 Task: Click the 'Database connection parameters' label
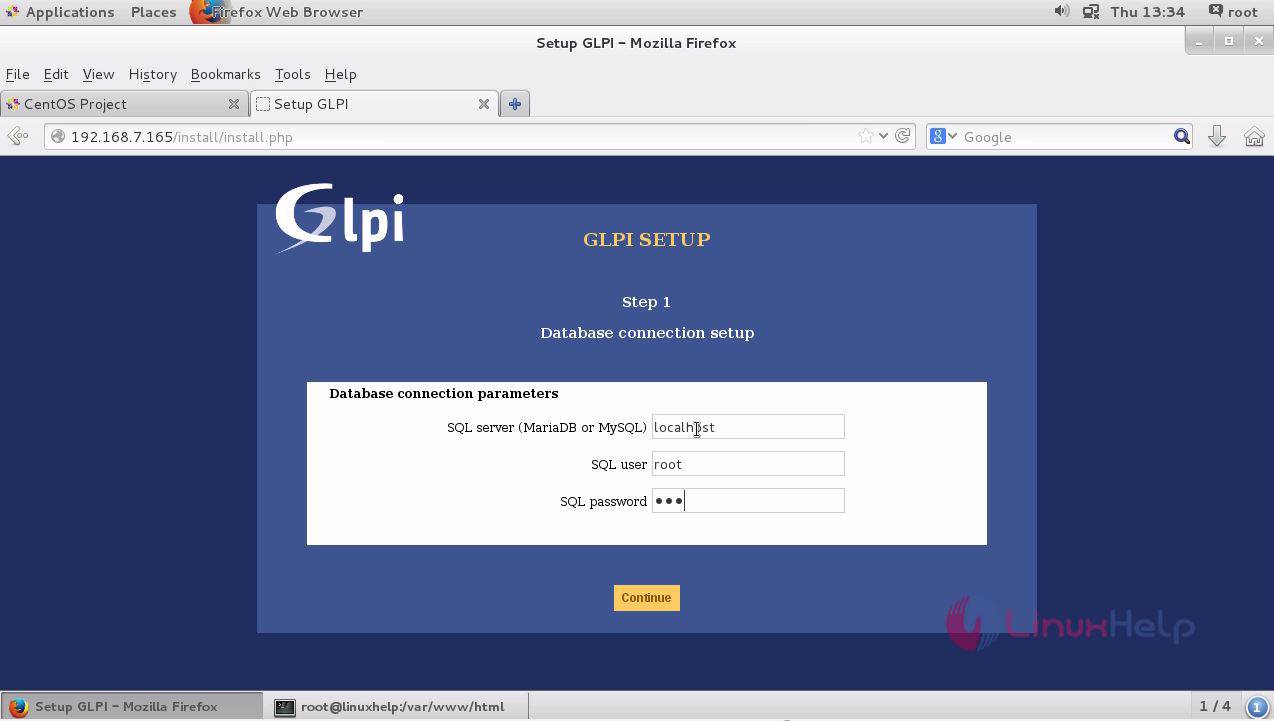[444, 393]
